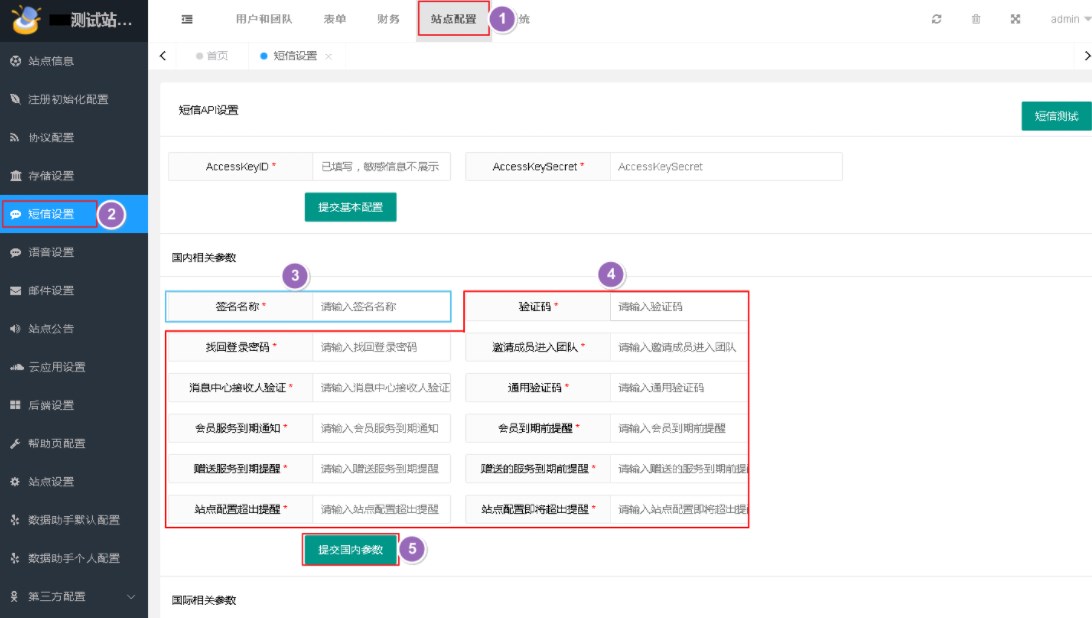
Task: Click the AccessKeySecret input field
Action: (725, 167)
